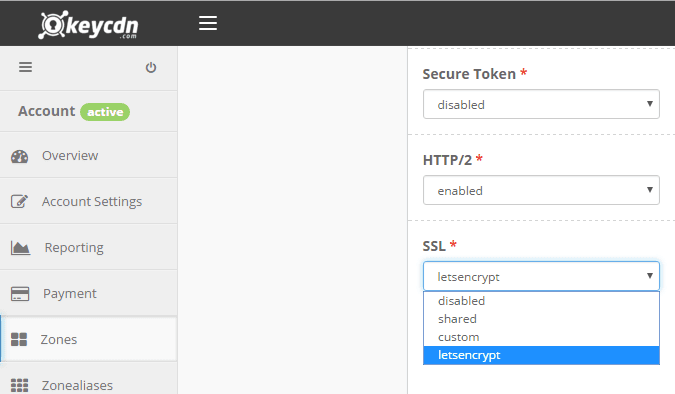Toggle the top header hamburger menu

click(x=208, y=23)
